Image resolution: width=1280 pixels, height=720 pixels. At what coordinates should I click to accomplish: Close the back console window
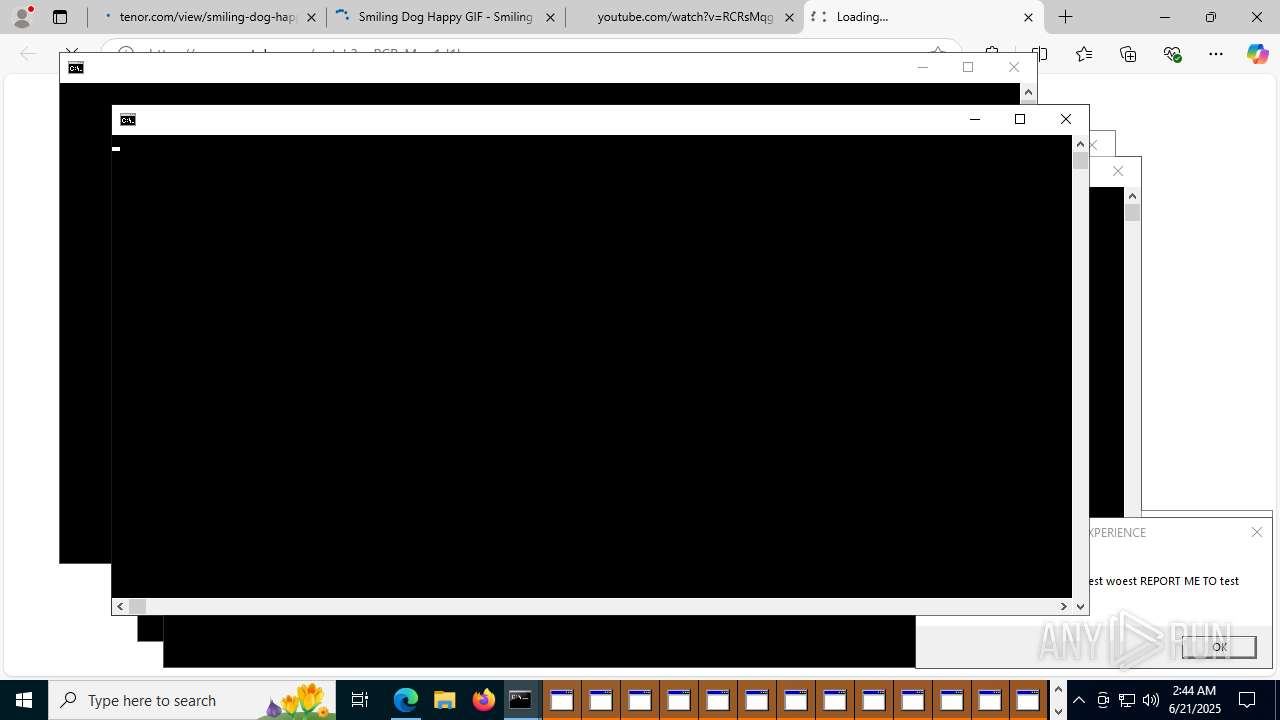coord(1014,67)
